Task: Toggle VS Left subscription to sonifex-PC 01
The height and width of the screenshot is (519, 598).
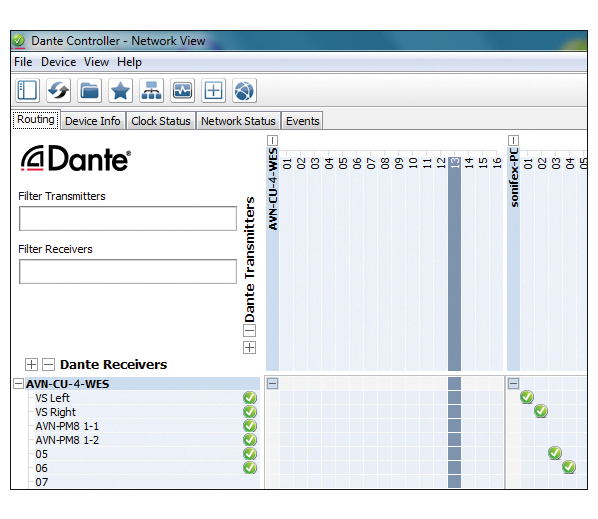Action: point(527,397)
